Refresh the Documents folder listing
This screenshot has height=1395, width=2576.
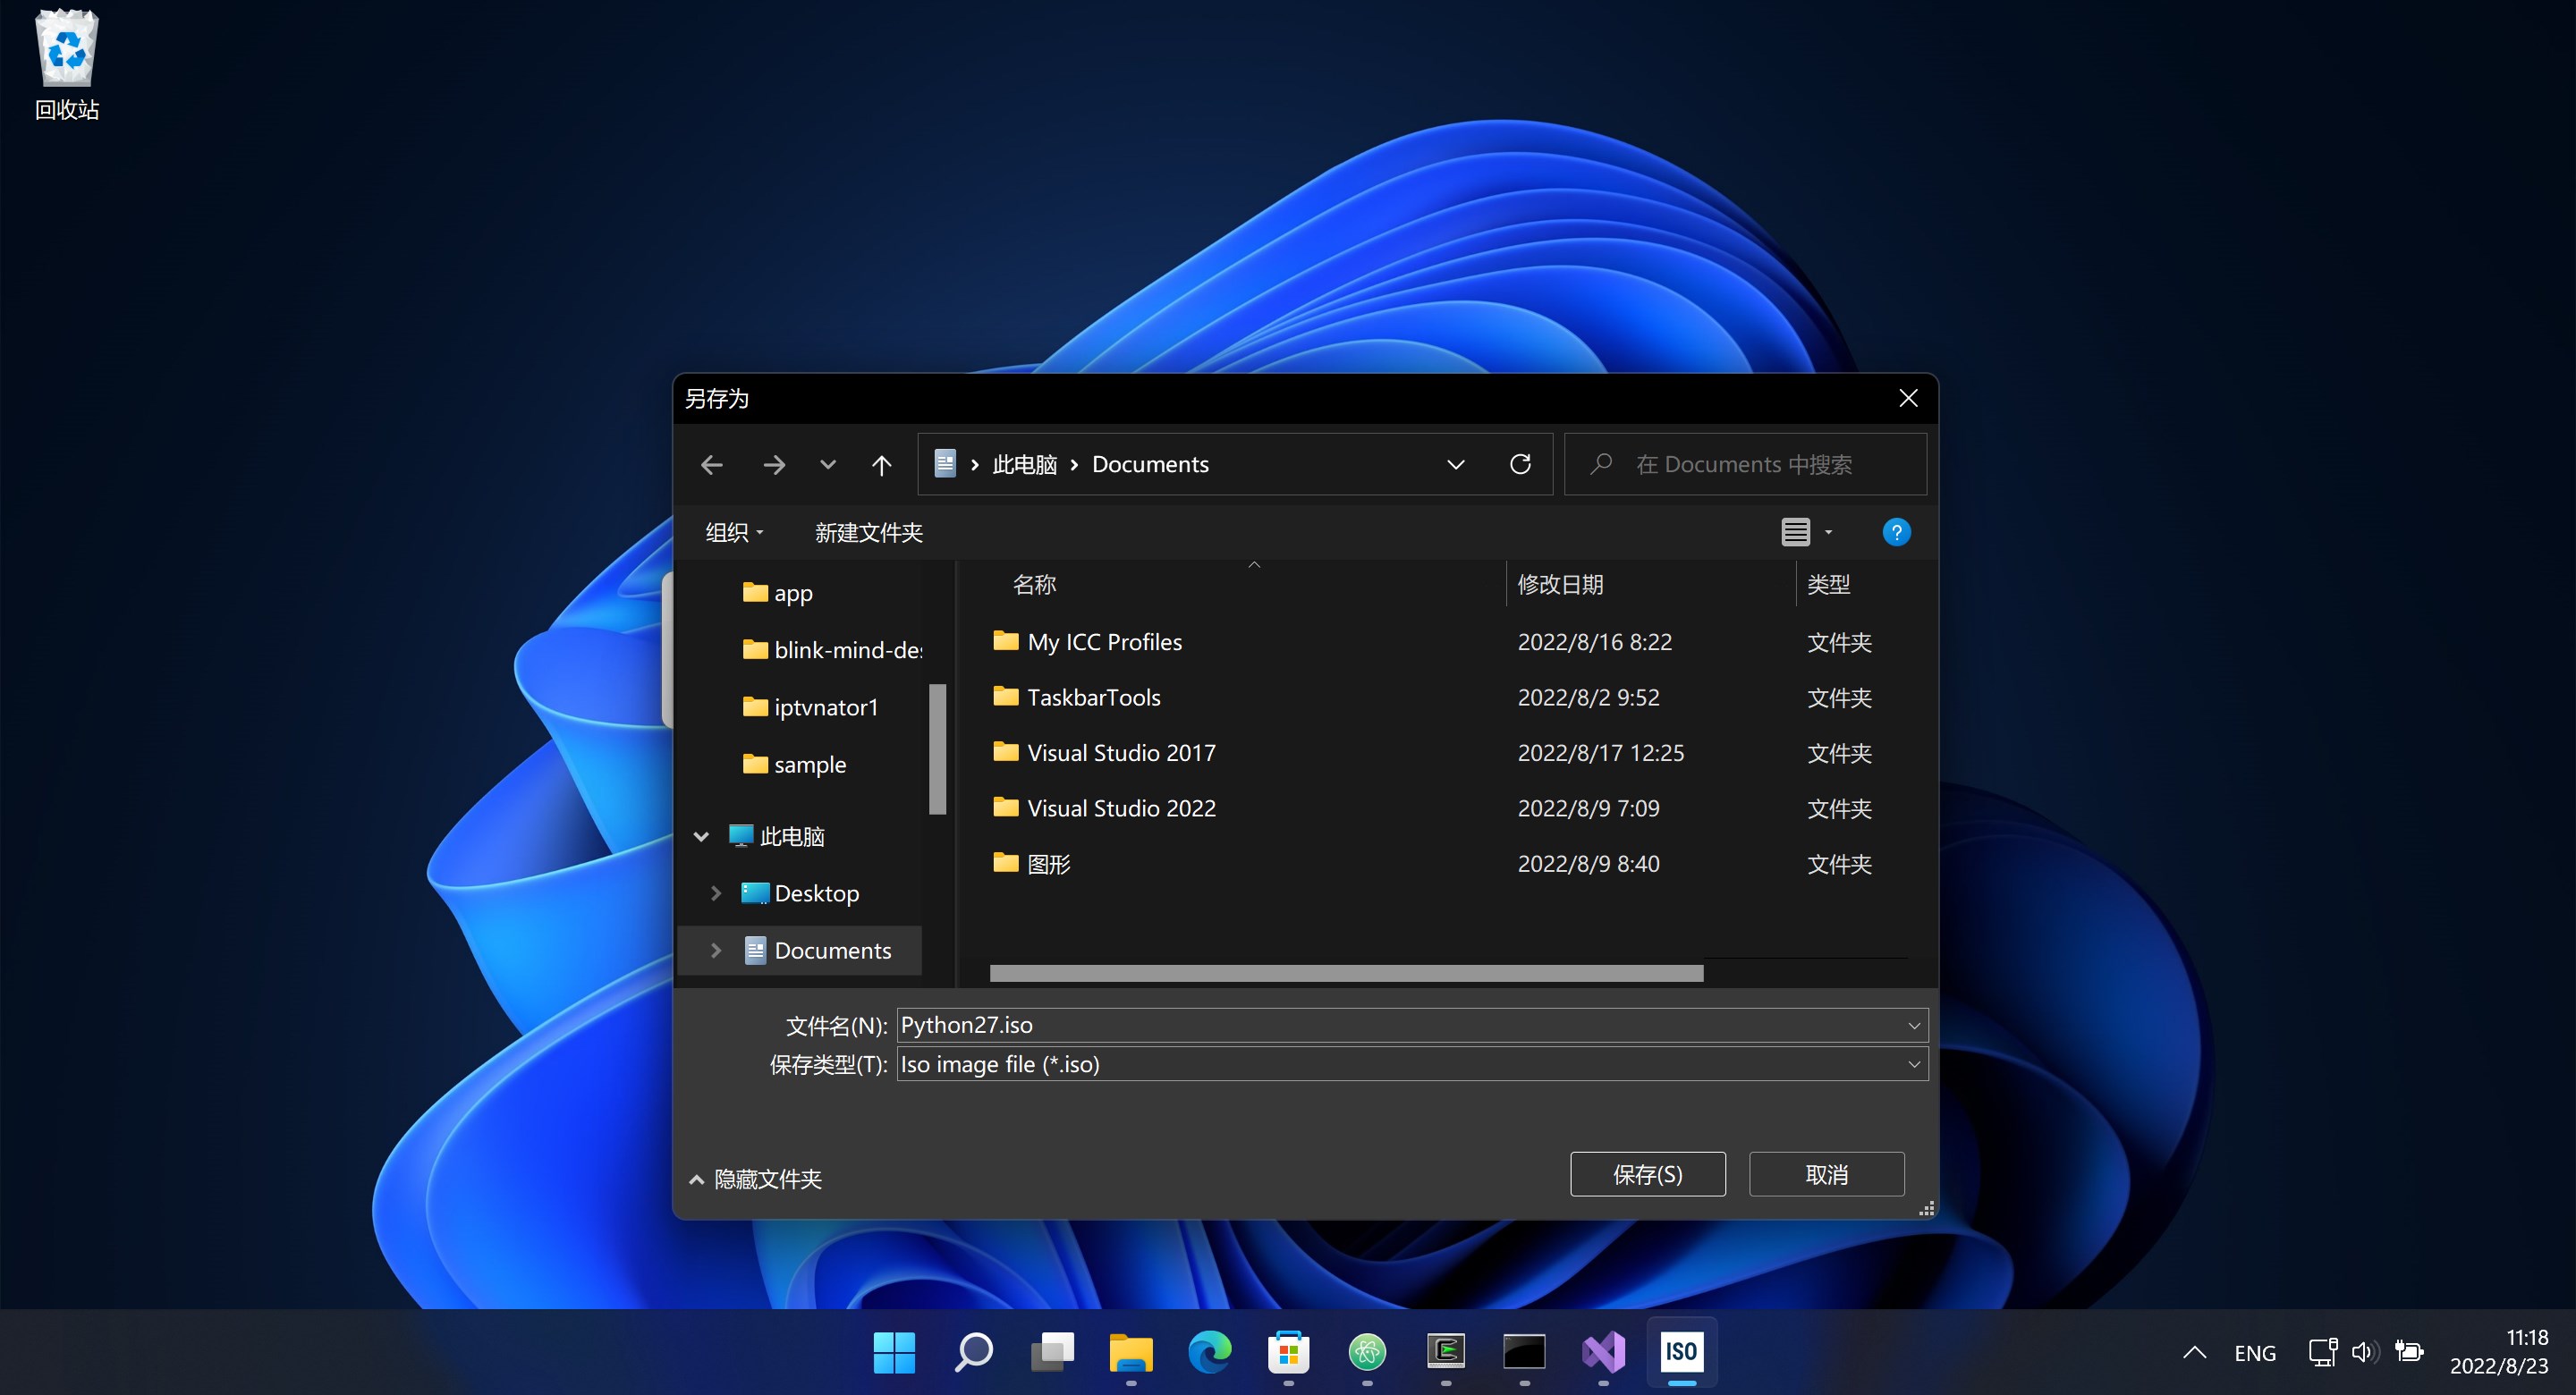tap(1520, 464)
